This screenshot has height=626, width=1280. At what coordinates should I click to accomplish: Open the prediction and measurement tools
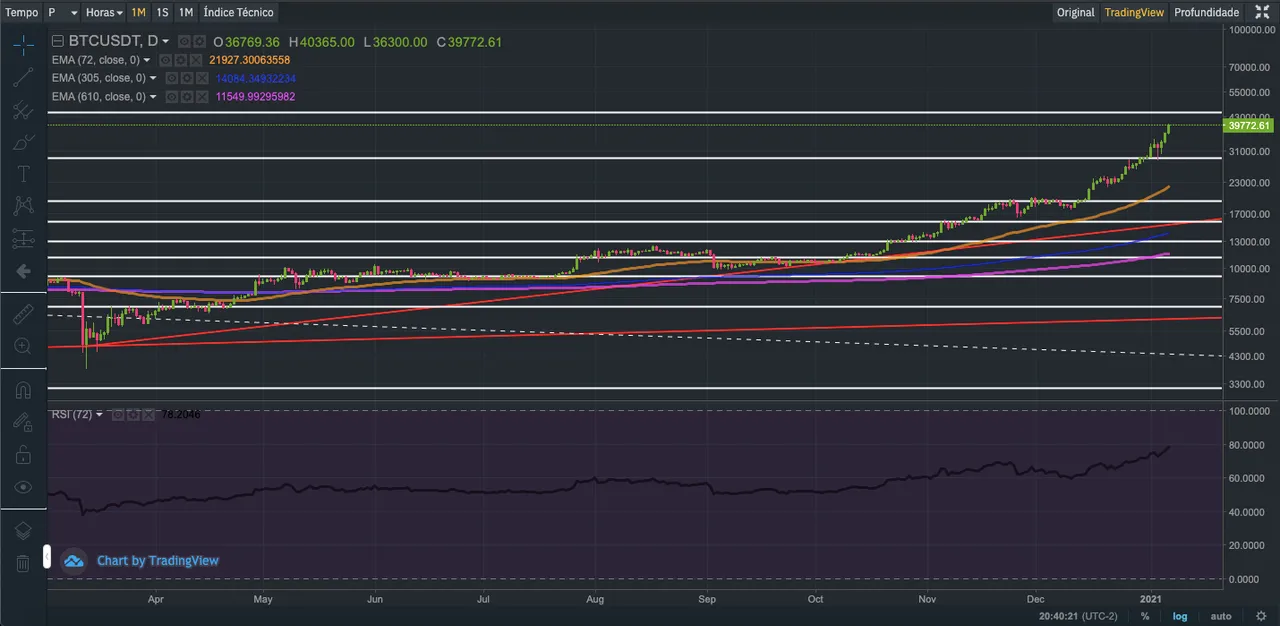pyautogui.click(x=23, y=239)
